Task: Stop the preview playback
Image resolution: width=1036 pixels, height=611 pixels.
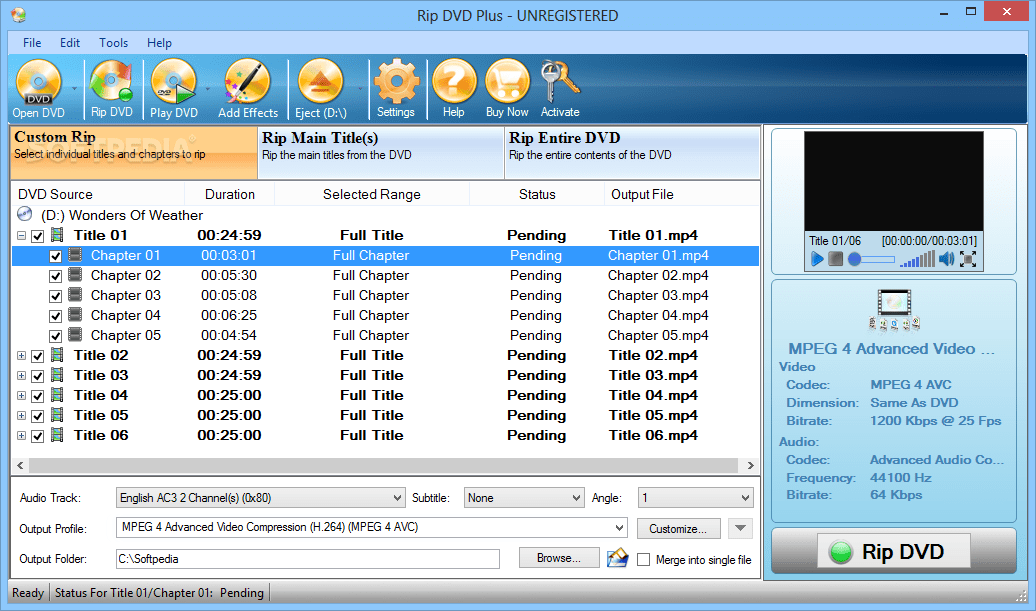Action: click(x=836, y=259)
